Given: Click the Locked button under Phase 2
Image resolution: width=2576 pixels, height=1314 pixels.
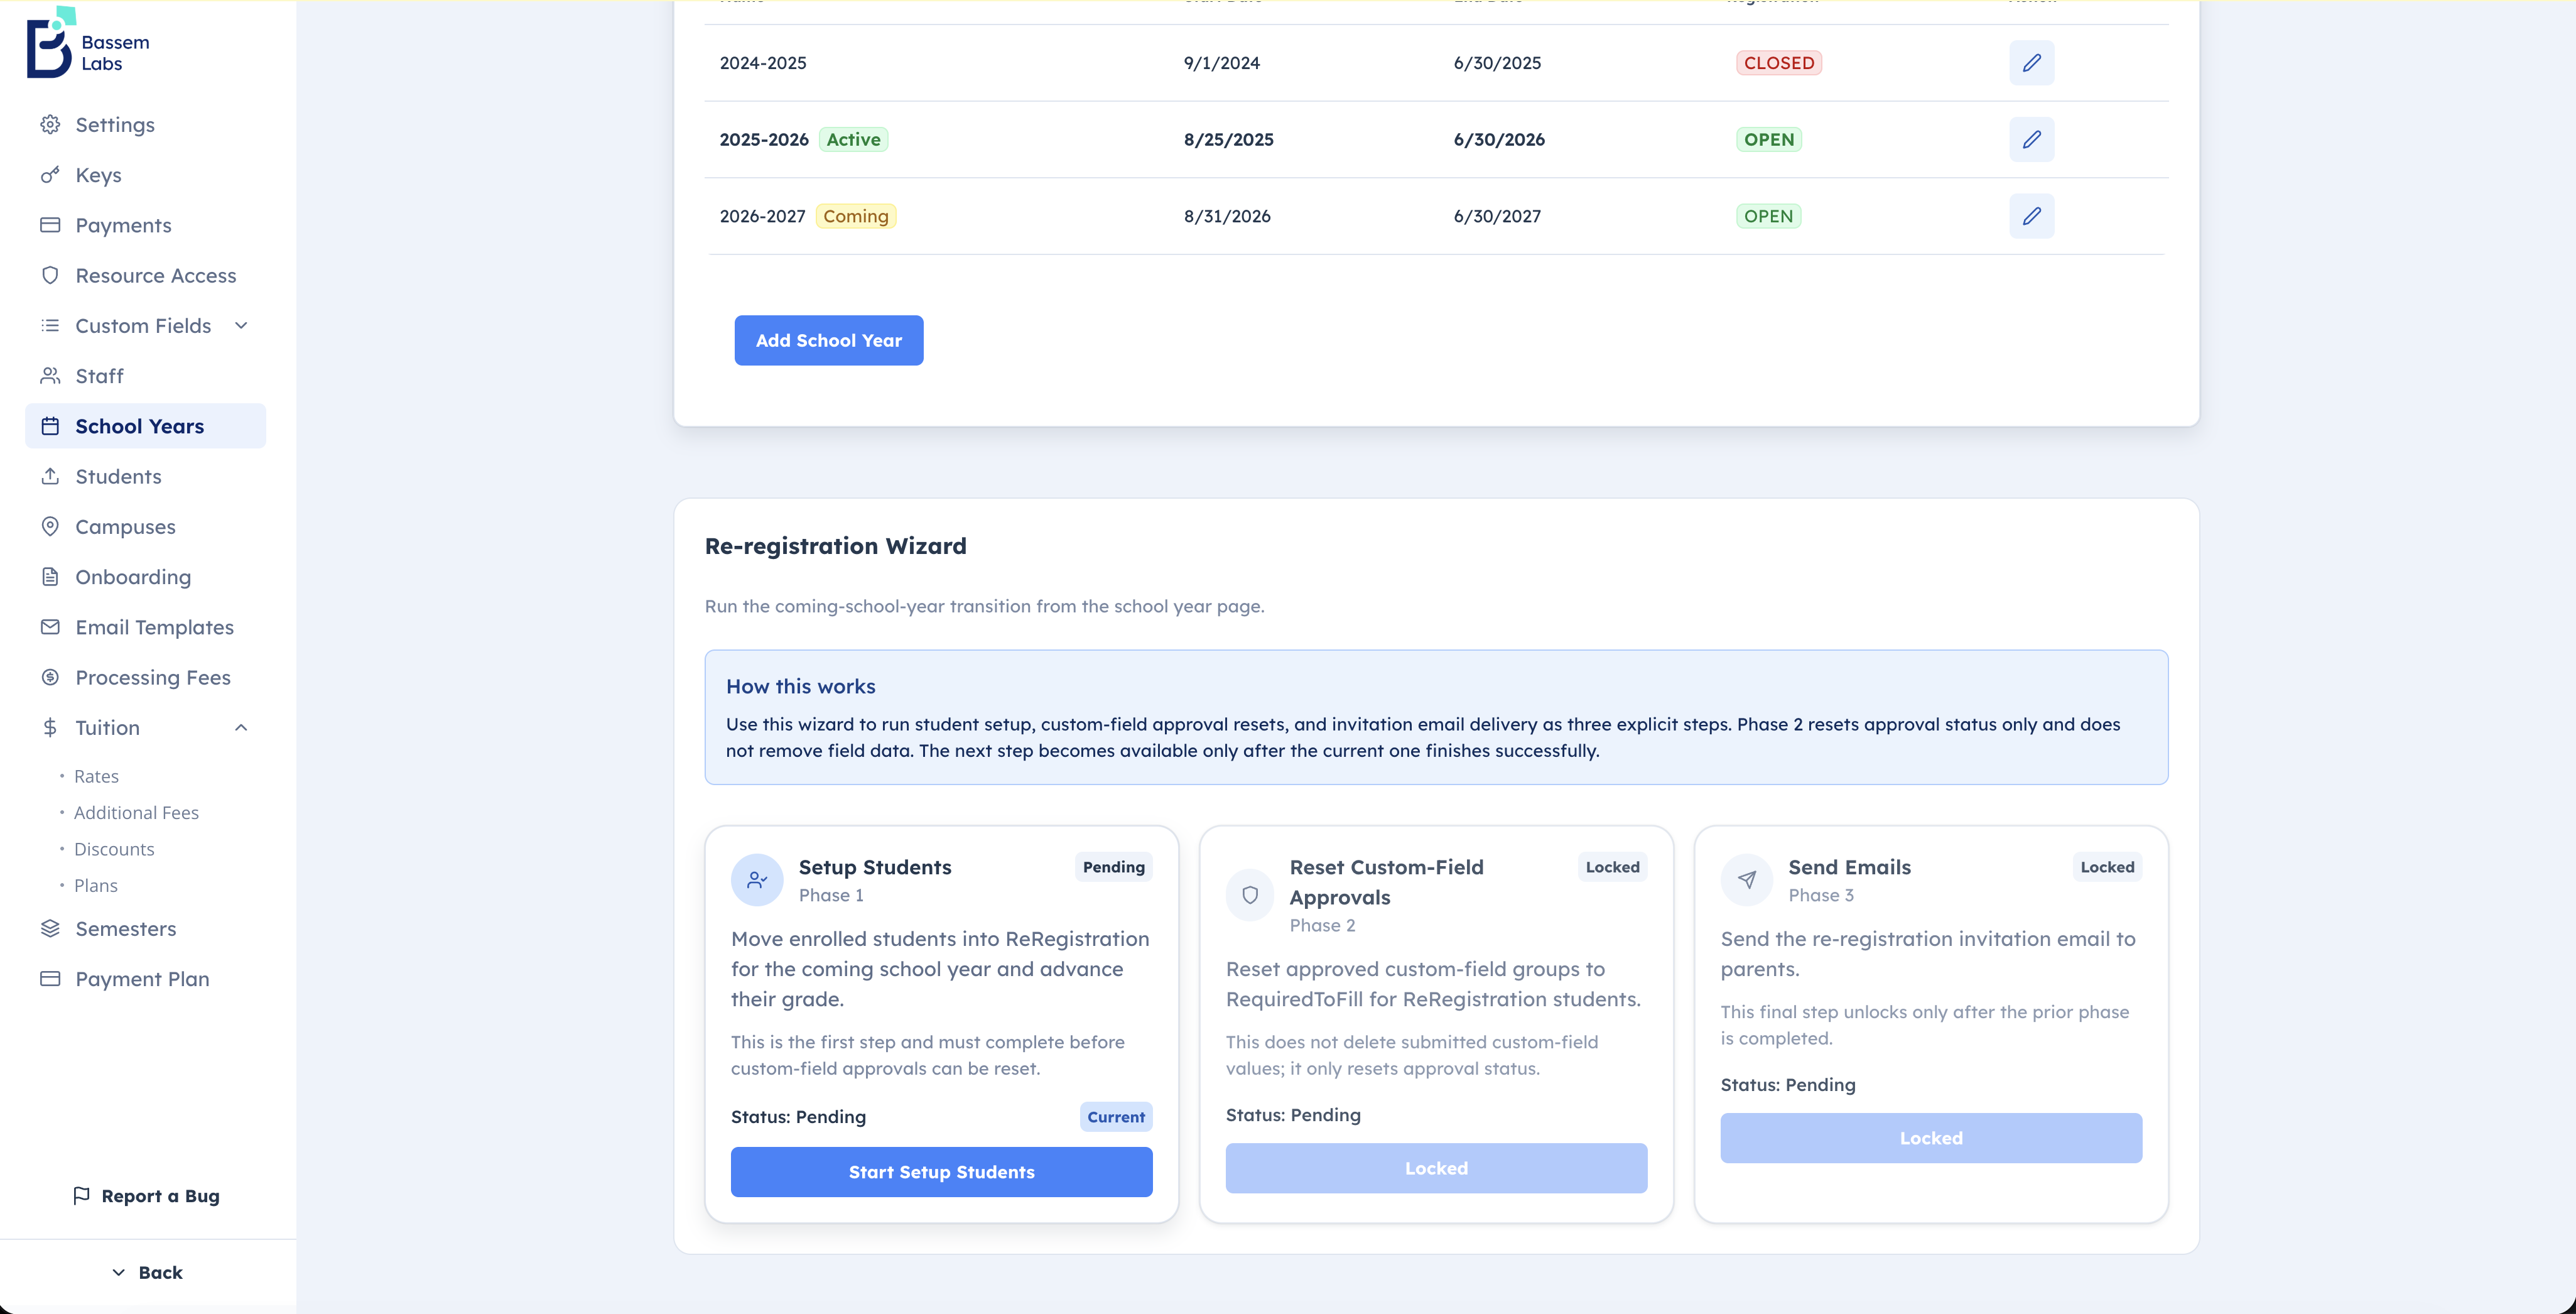Looking at the screenshot, I should click(1436, 1168).
